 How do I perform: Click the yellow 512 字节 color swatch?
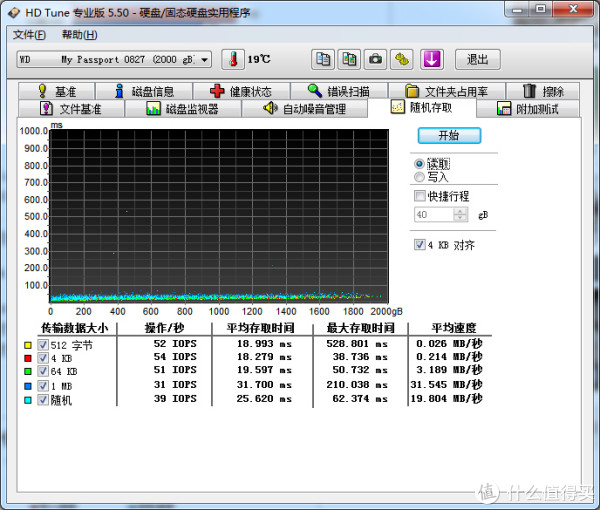[x=28, y=345]
